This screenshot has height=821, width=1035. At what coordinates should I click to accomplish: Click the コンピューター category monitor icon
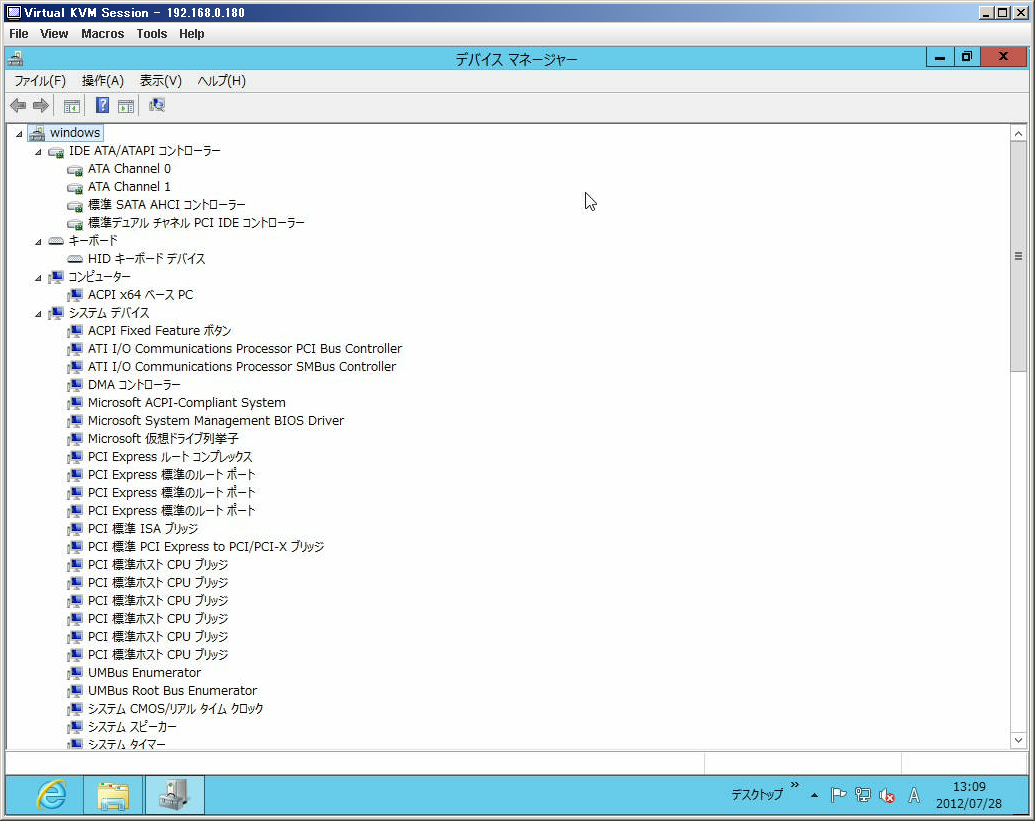[57, 277]
